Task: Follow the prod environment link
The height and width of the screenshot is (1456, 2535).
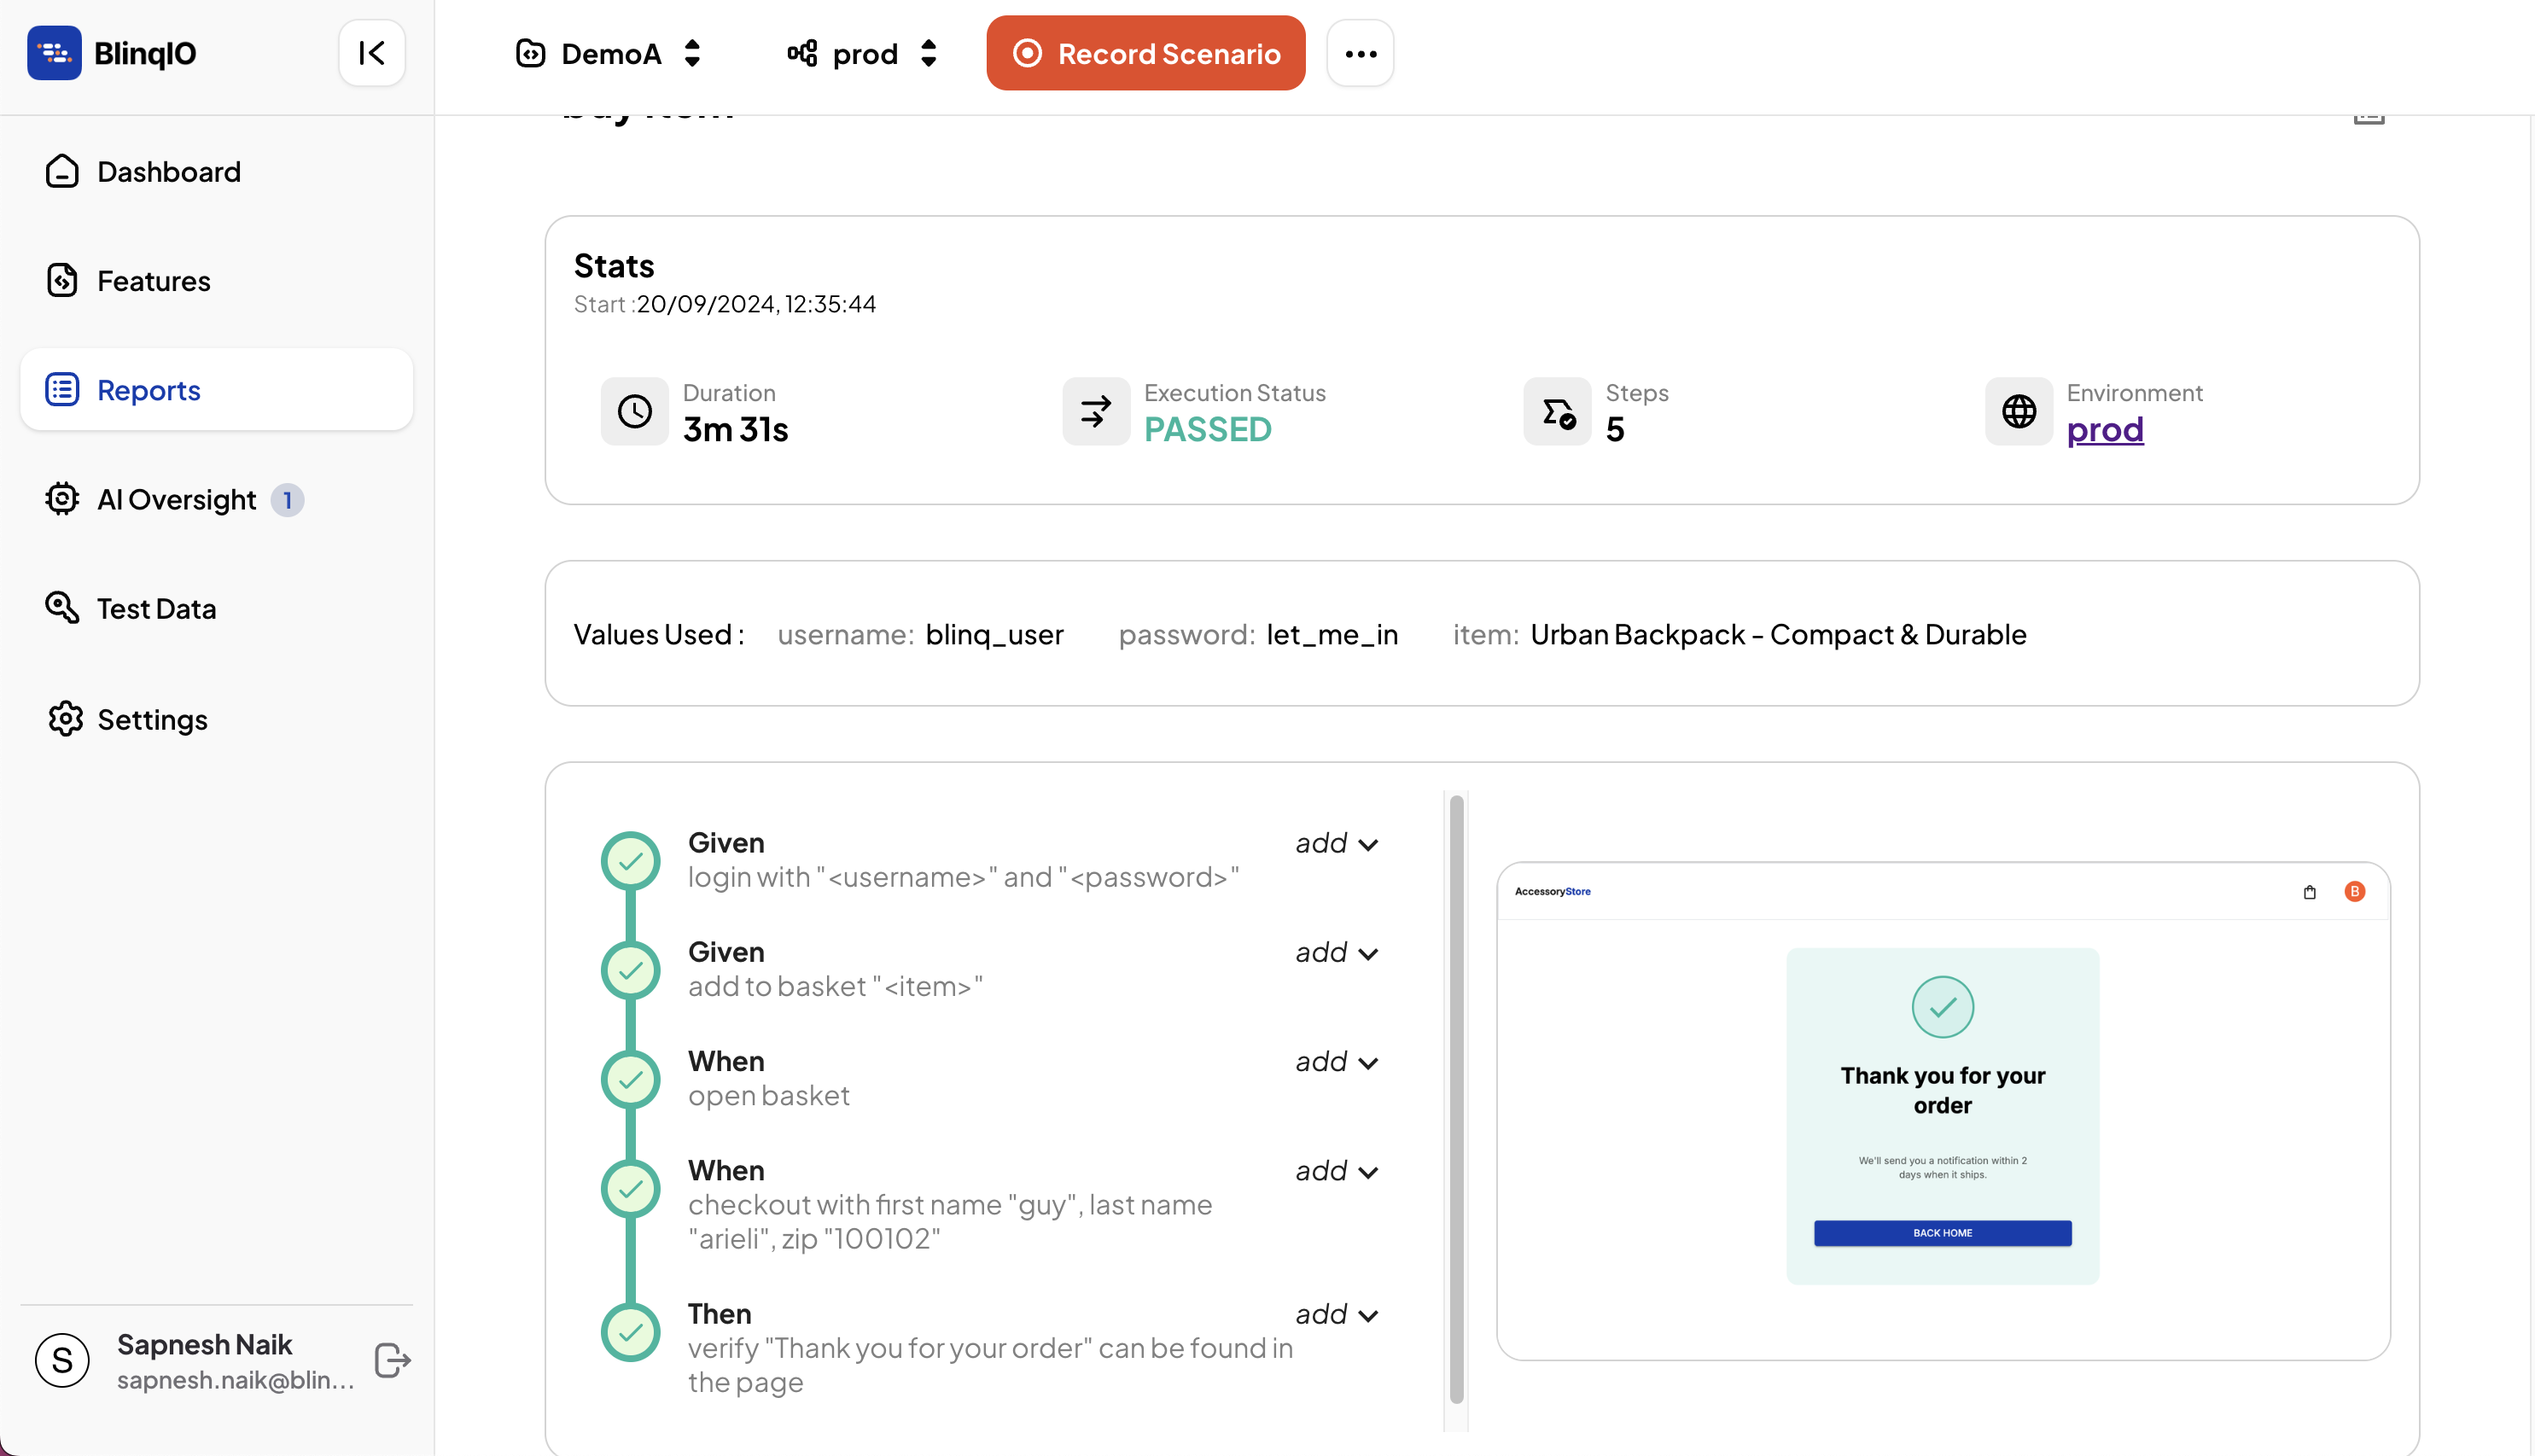Action: 2104,430
